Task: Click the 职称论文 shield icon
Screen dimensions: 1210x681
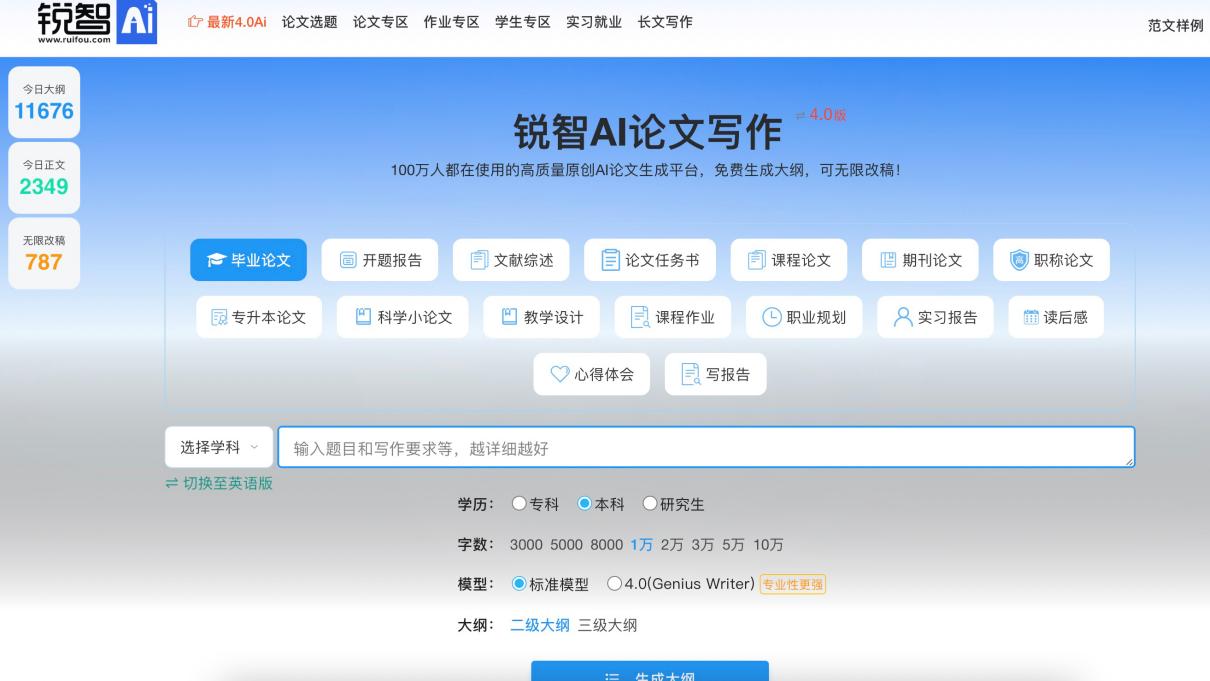Action: 1019,260
